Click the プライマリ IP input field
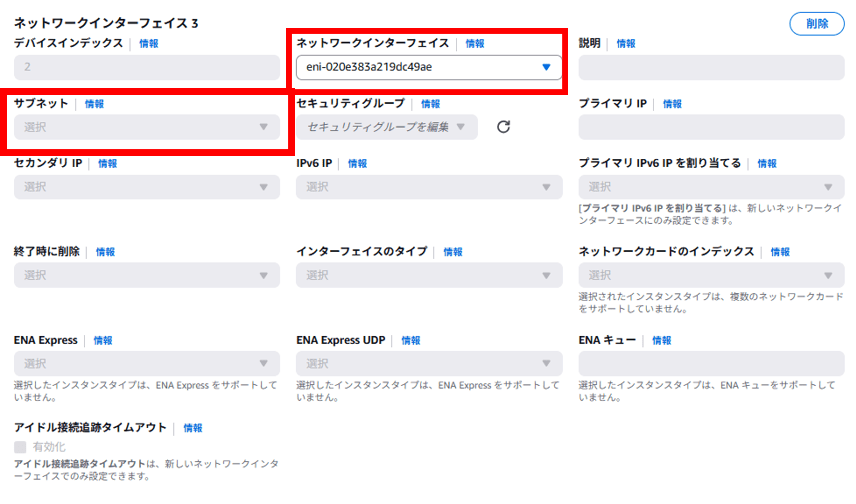This screenshot has width=856, height=504. click(x=711, y=127)
